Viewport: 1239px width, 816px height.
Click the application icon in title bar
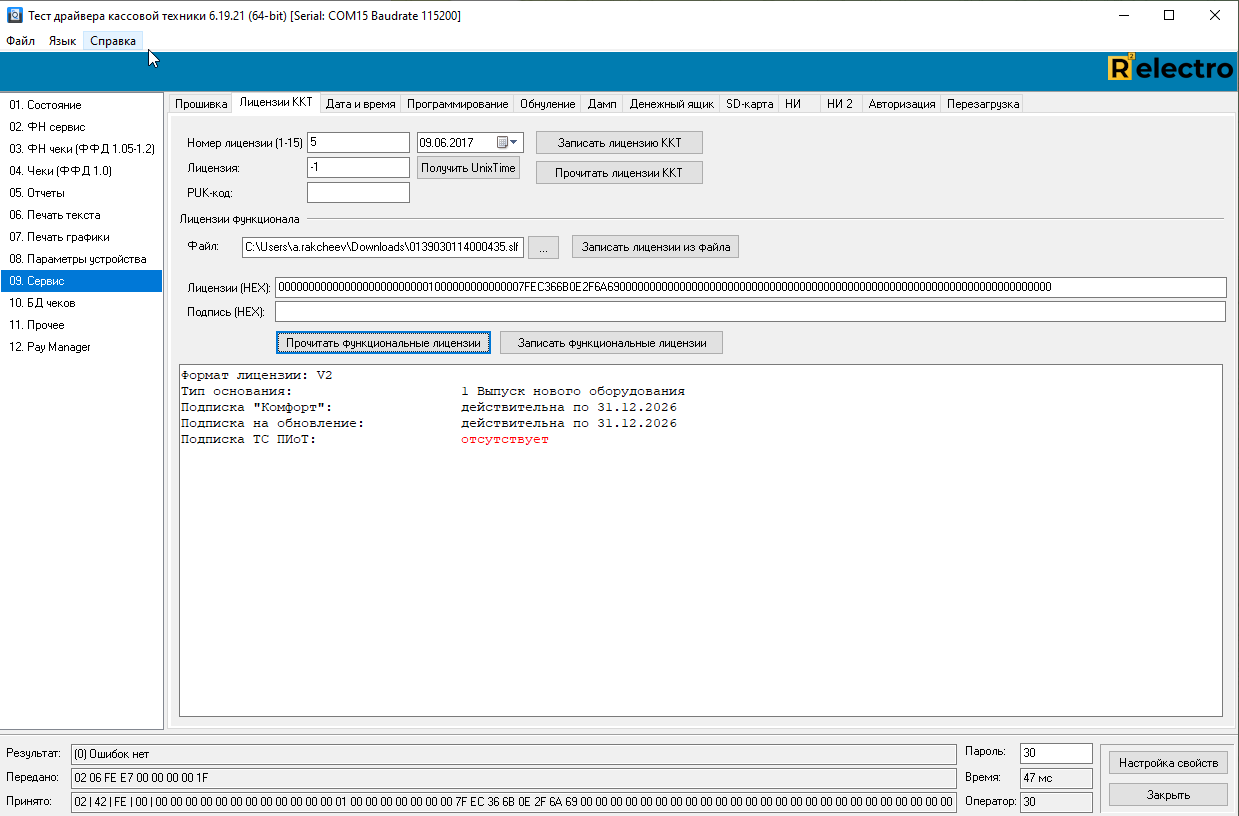pos(14,15)
